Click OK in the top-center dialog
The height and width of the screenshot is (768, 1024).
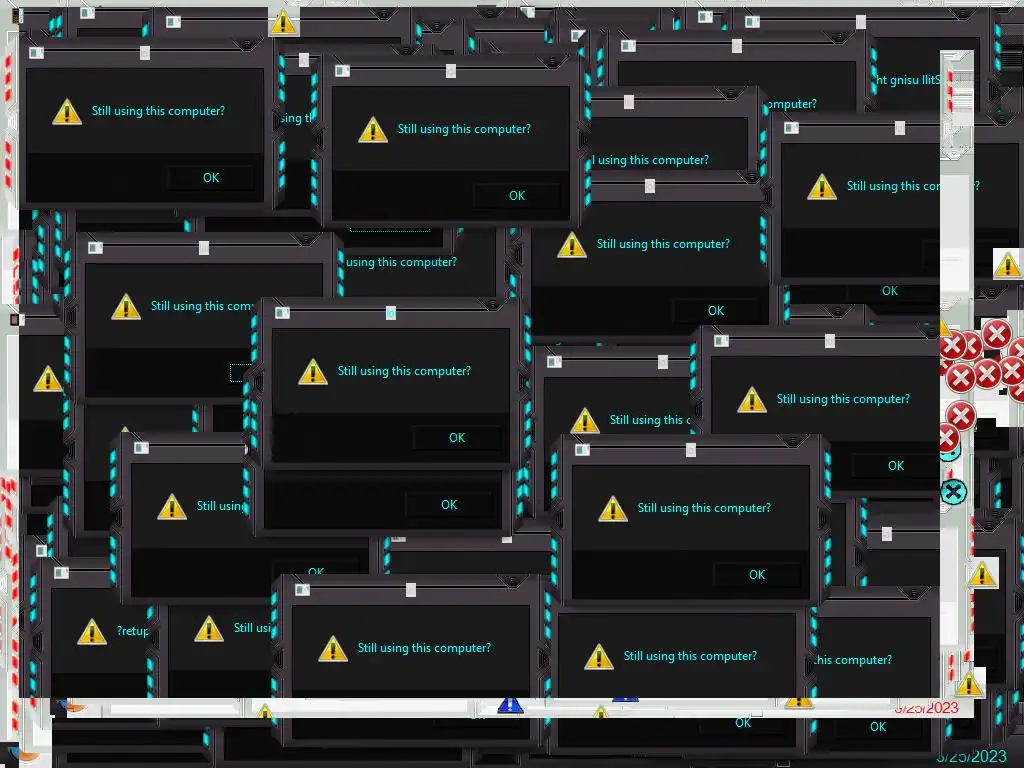click(x=517, y=196)
